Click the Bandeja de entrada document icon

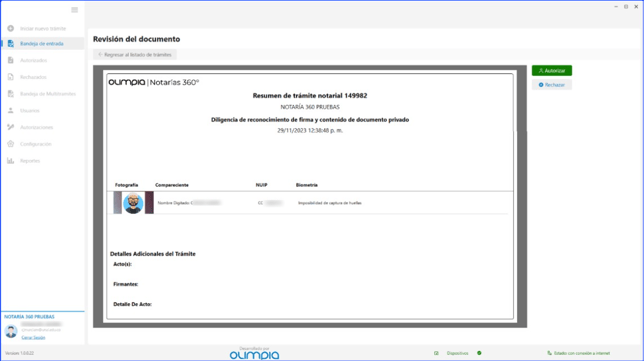11,44
